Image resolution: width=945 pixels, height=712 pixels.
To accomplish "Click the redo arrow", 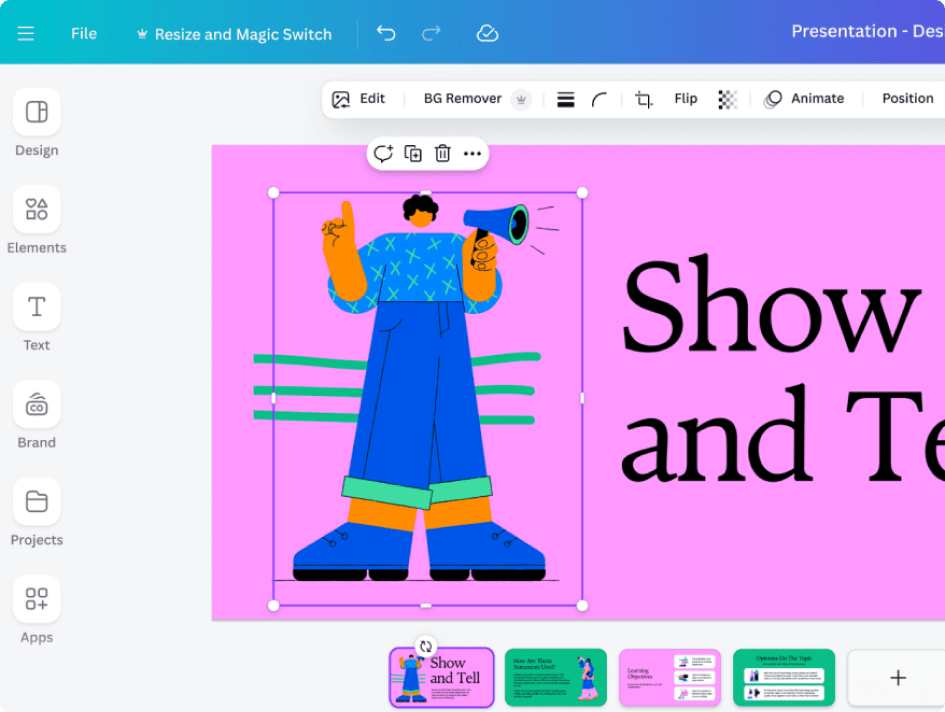I will click(x=431, y=34).
